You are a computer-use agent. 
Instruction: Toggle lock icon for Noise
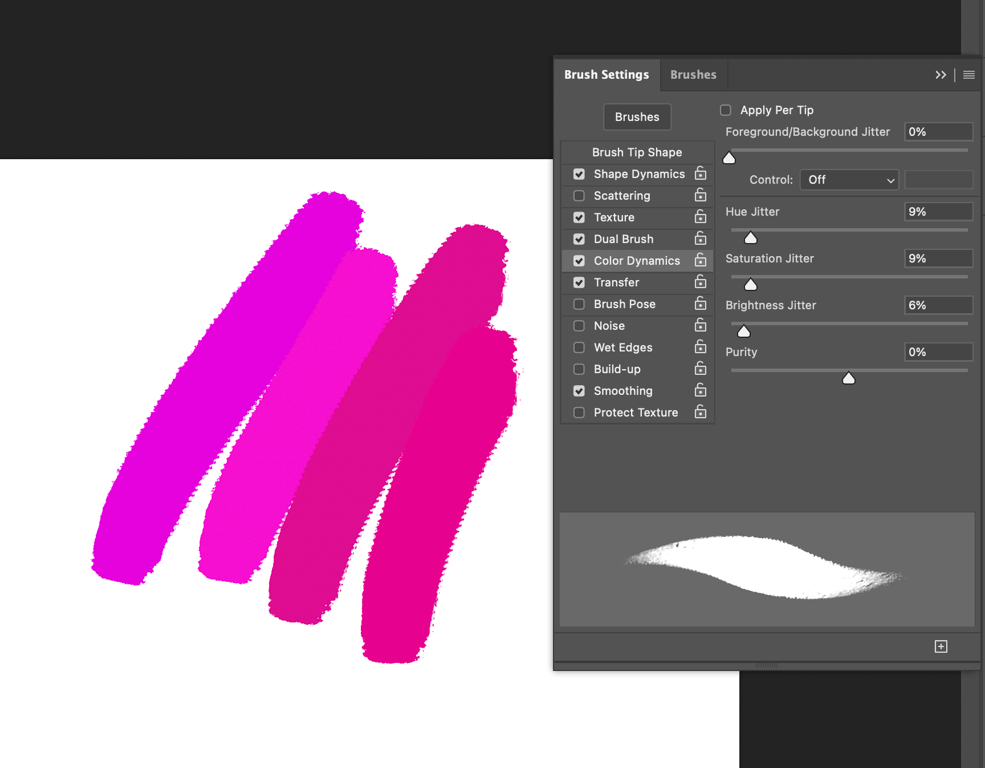click(x=700, y=325)
